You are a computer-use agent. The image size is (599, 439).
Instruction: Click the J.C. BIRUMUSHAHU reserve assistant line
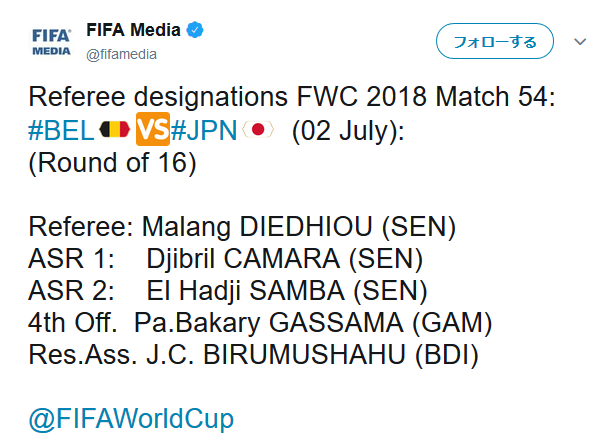[254, 355]
